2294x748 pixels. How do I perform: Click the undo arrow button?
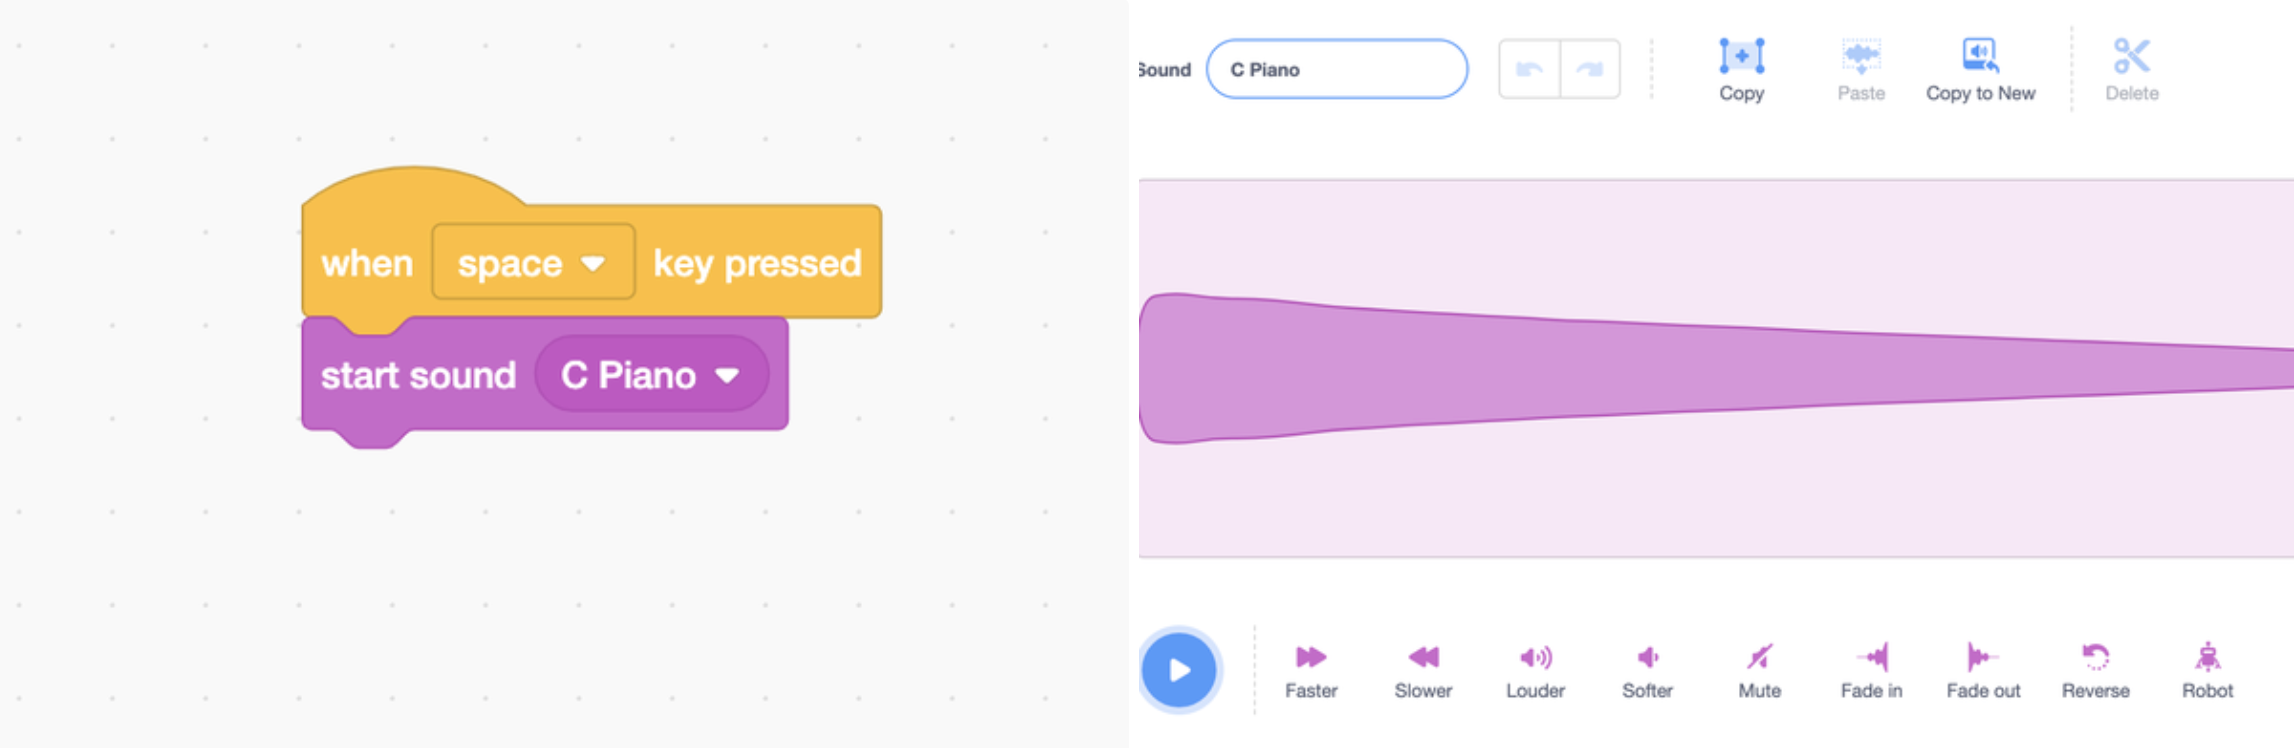tap(1529, 69)
